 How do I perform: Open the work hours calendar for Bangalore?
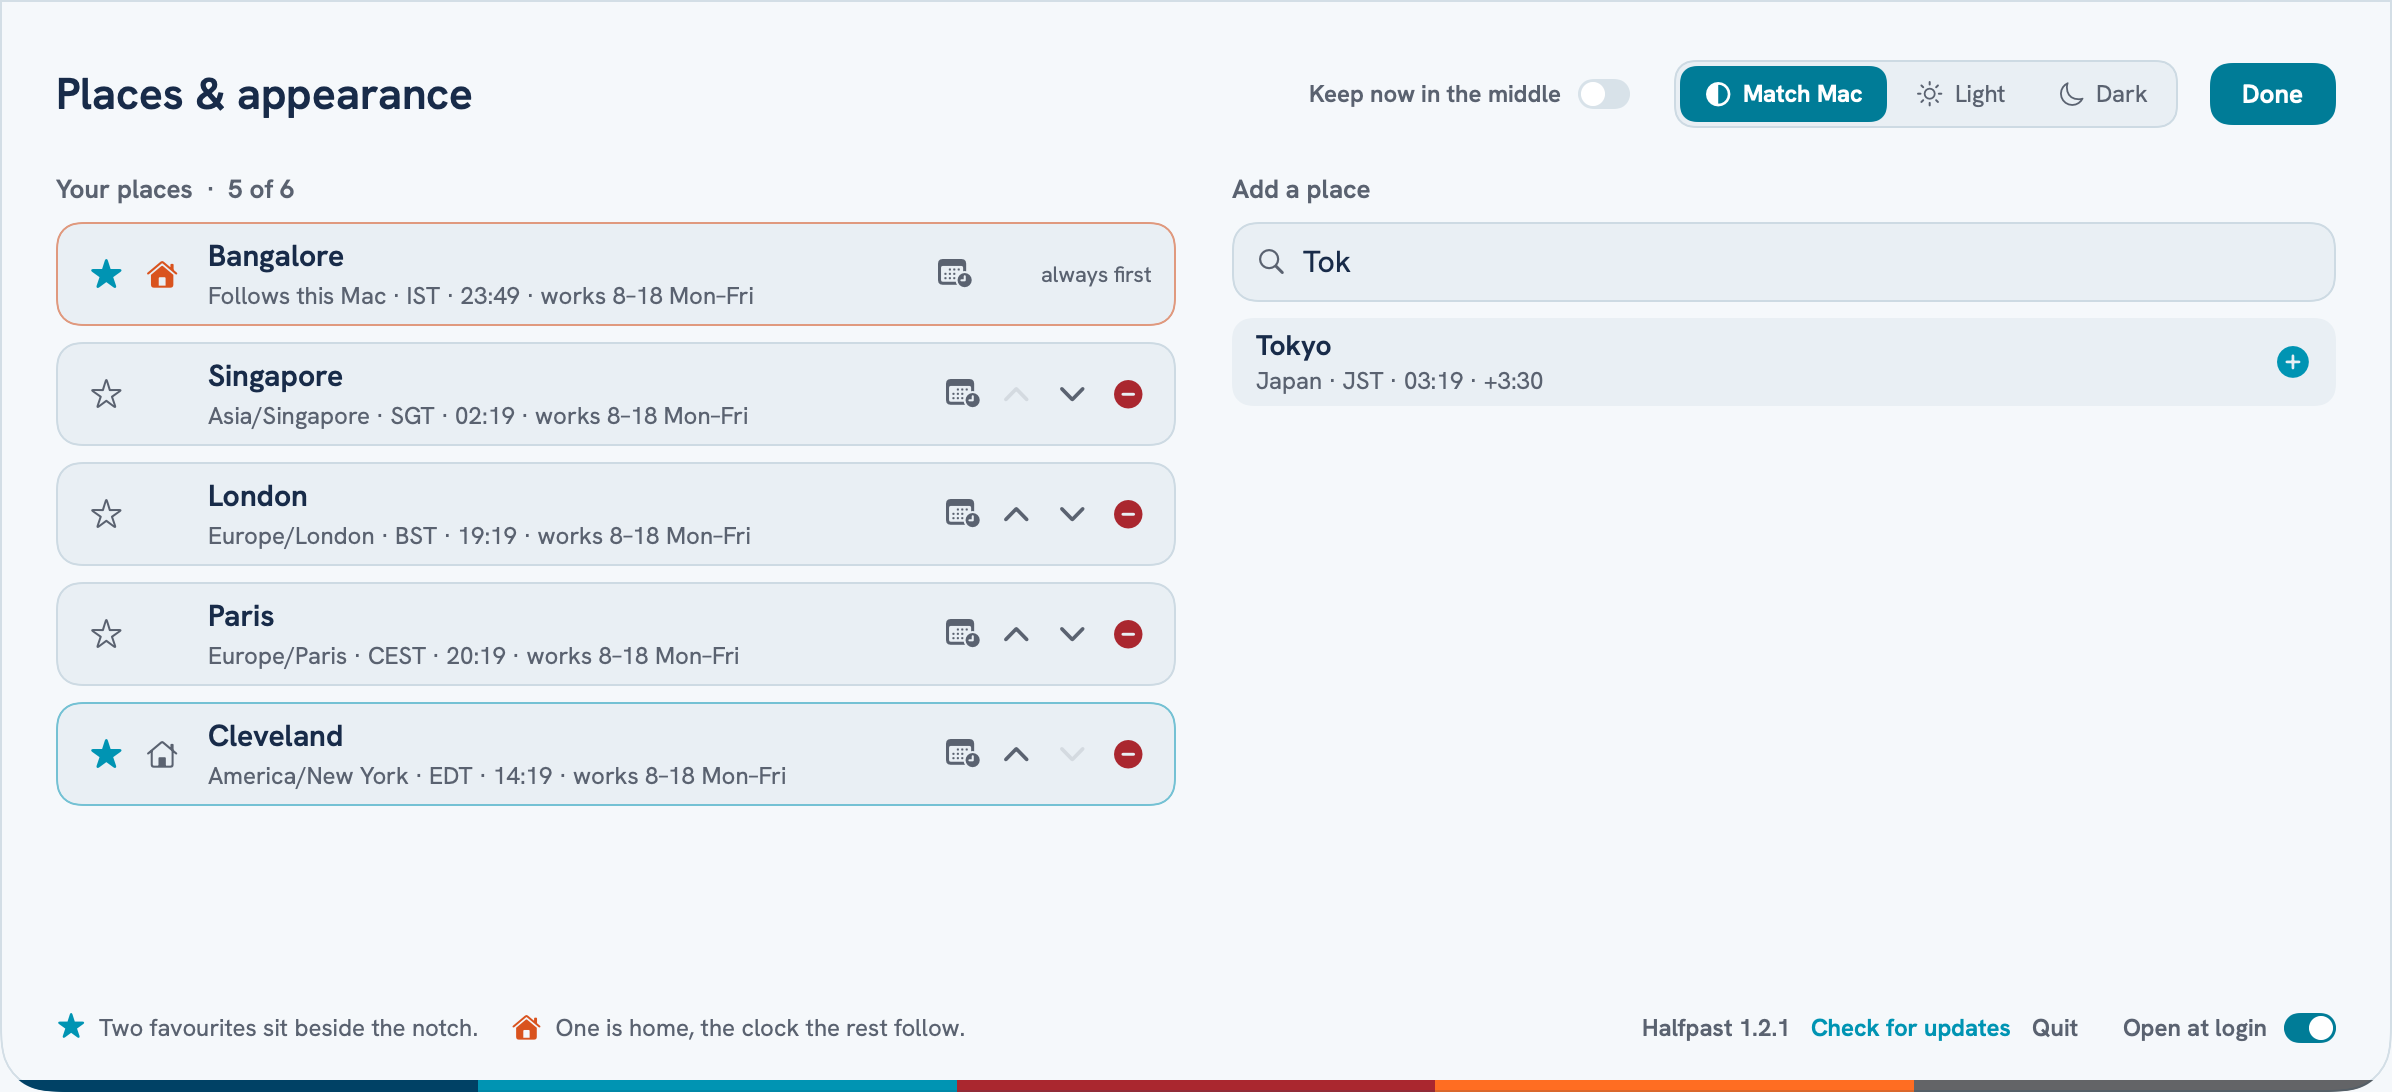point(954,273)
